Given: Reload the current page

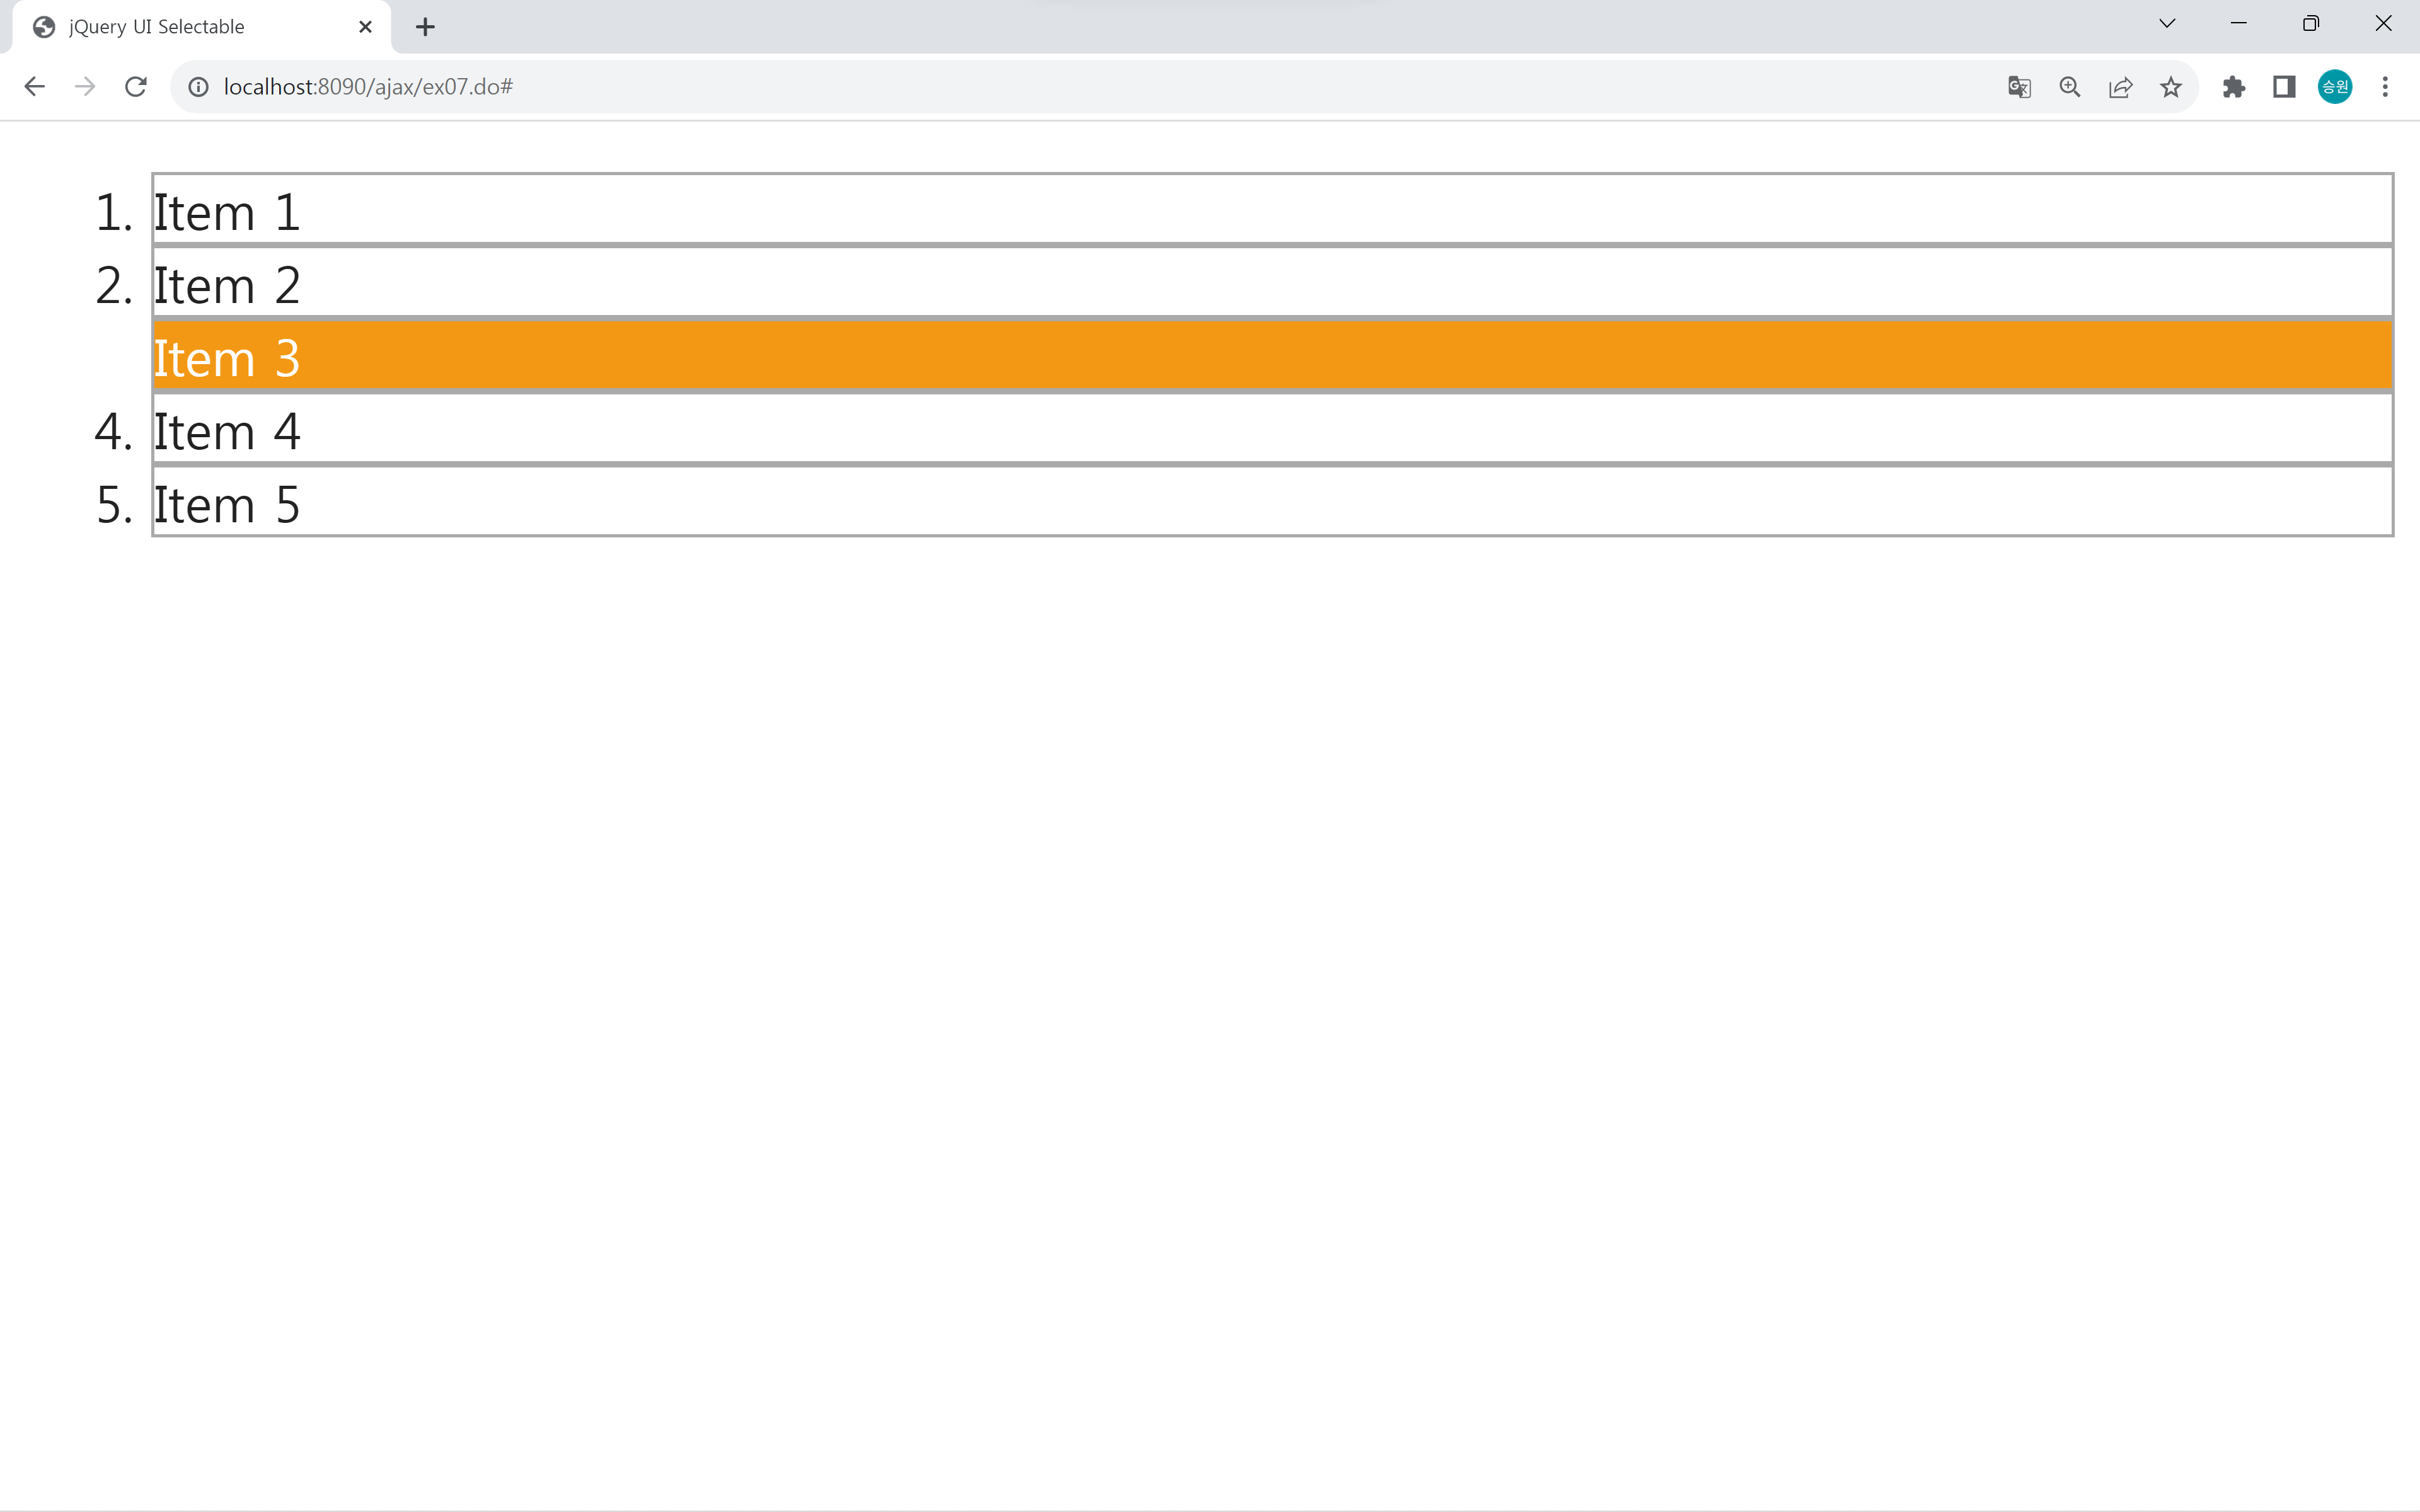Looking at the screenshot, I should (x=136, y=87).
